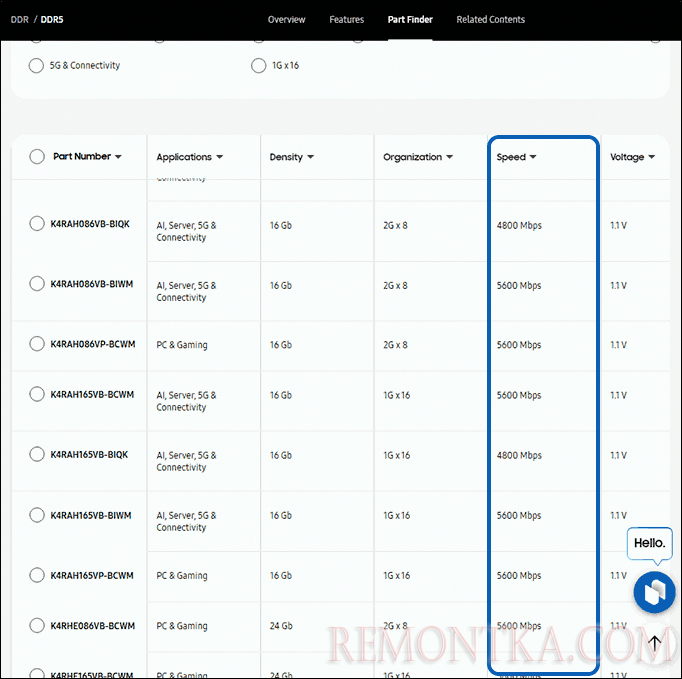Select part K4RHE086VB-BCWM checkbox

click(x=37, y=625)
